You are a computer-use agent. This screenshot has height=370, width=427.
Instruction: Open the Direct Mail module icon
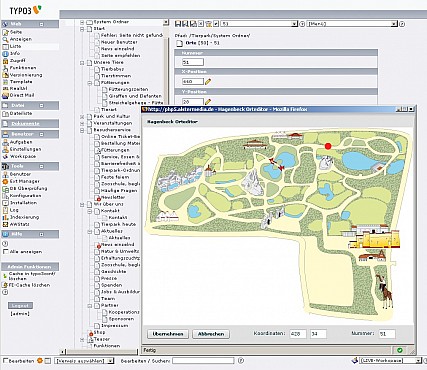click(x=5, y=96)
